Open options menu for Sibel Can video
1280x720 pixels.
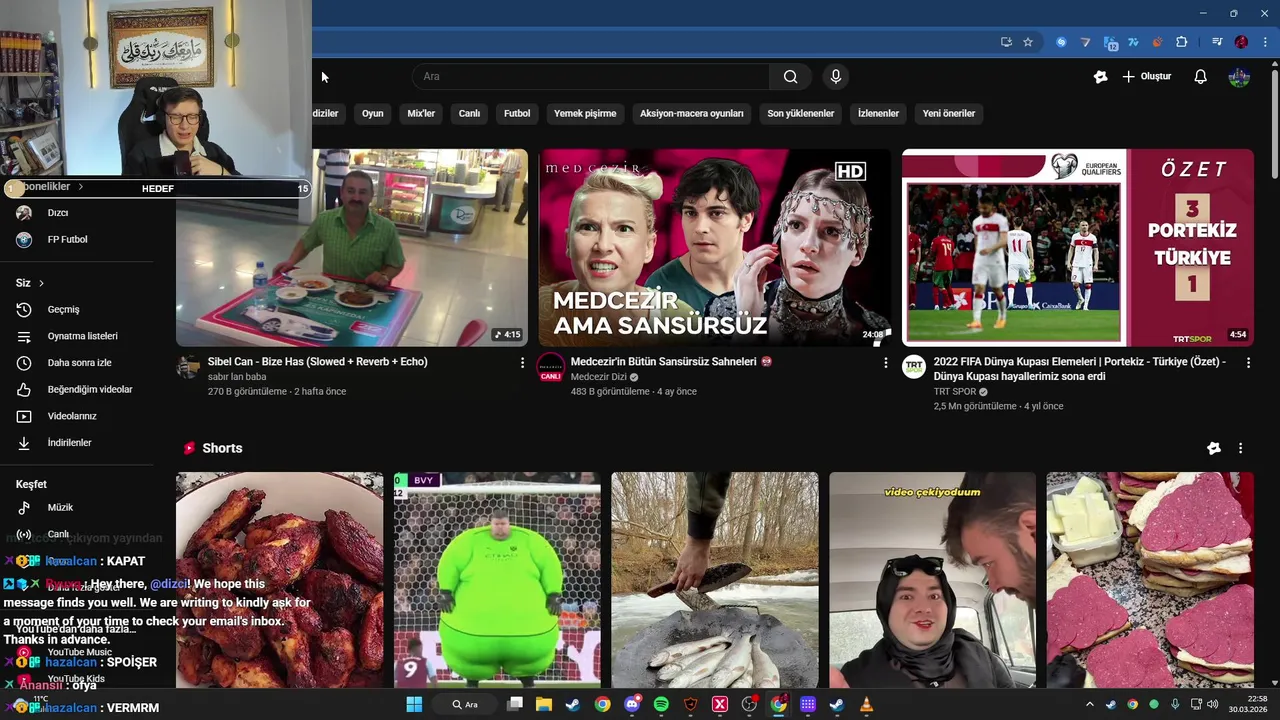point(522,363)
